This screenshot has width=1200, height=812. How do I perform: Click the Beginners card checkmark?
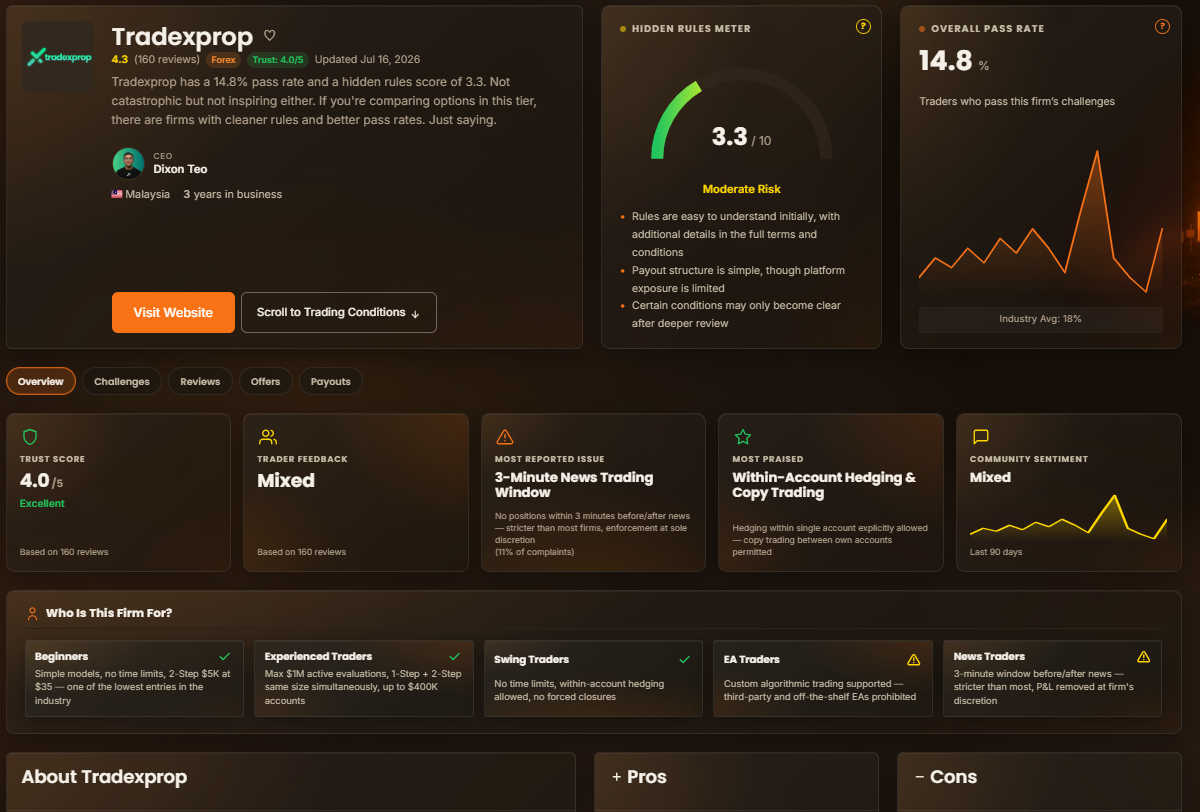click(225, 656)
